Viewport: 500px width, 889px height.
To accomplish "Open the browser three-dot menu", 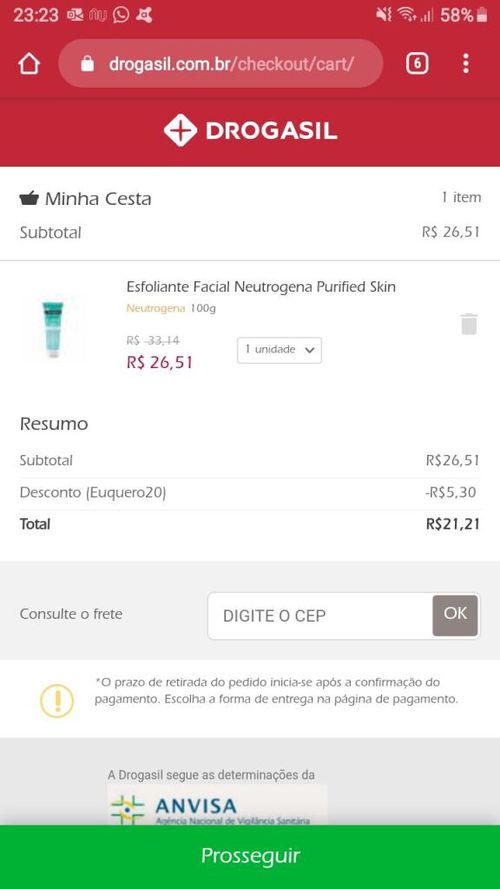I will click(x=465, y=64).
